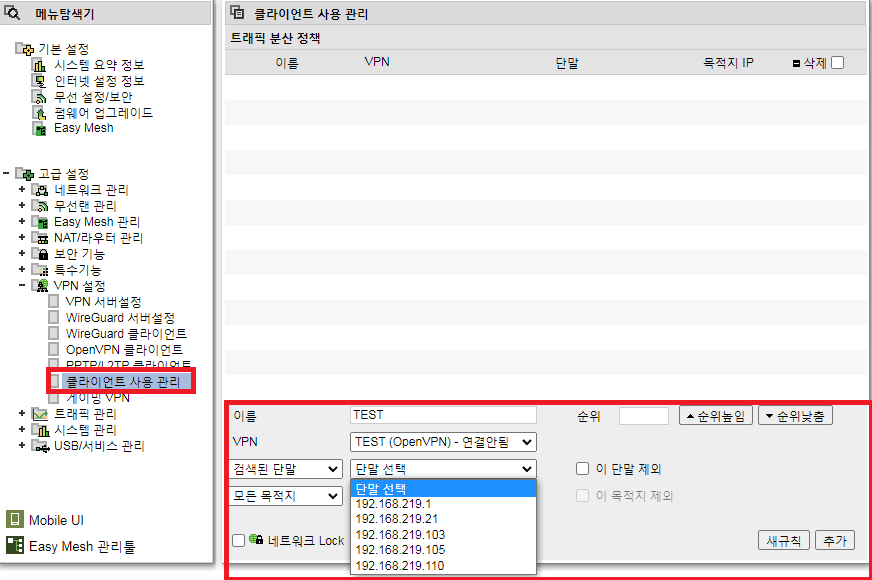Click the 클라이언트 사용 관리 header icon
This screenshot has height=580, width=872.
click(237, 12)
